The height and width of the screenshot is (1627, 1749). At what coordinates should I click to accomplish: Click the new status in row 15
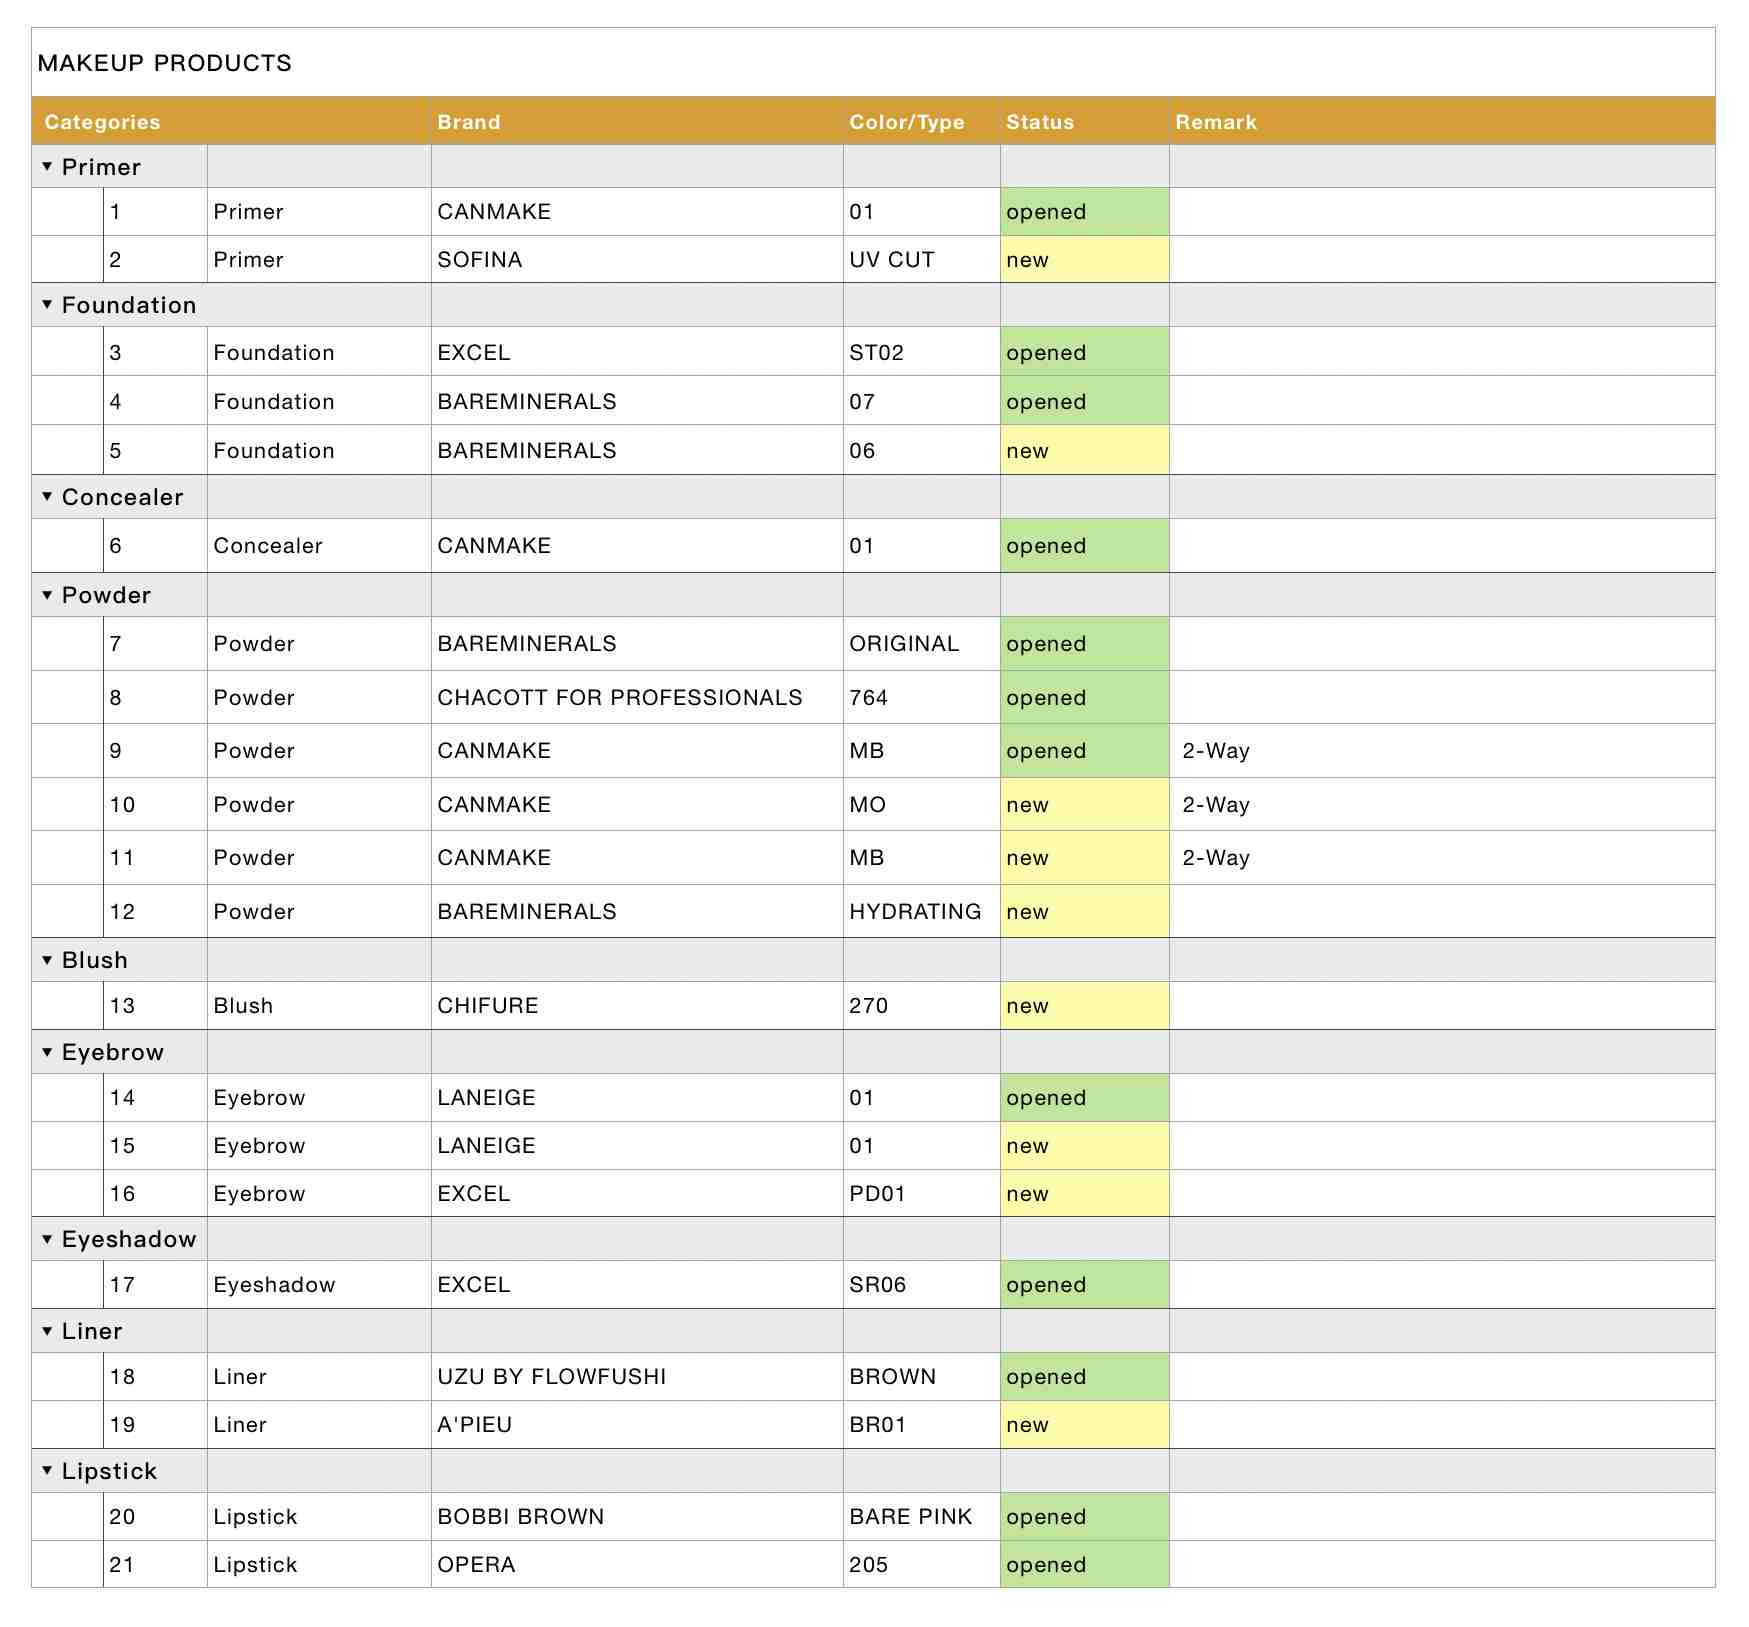tap(1085, 1145)
